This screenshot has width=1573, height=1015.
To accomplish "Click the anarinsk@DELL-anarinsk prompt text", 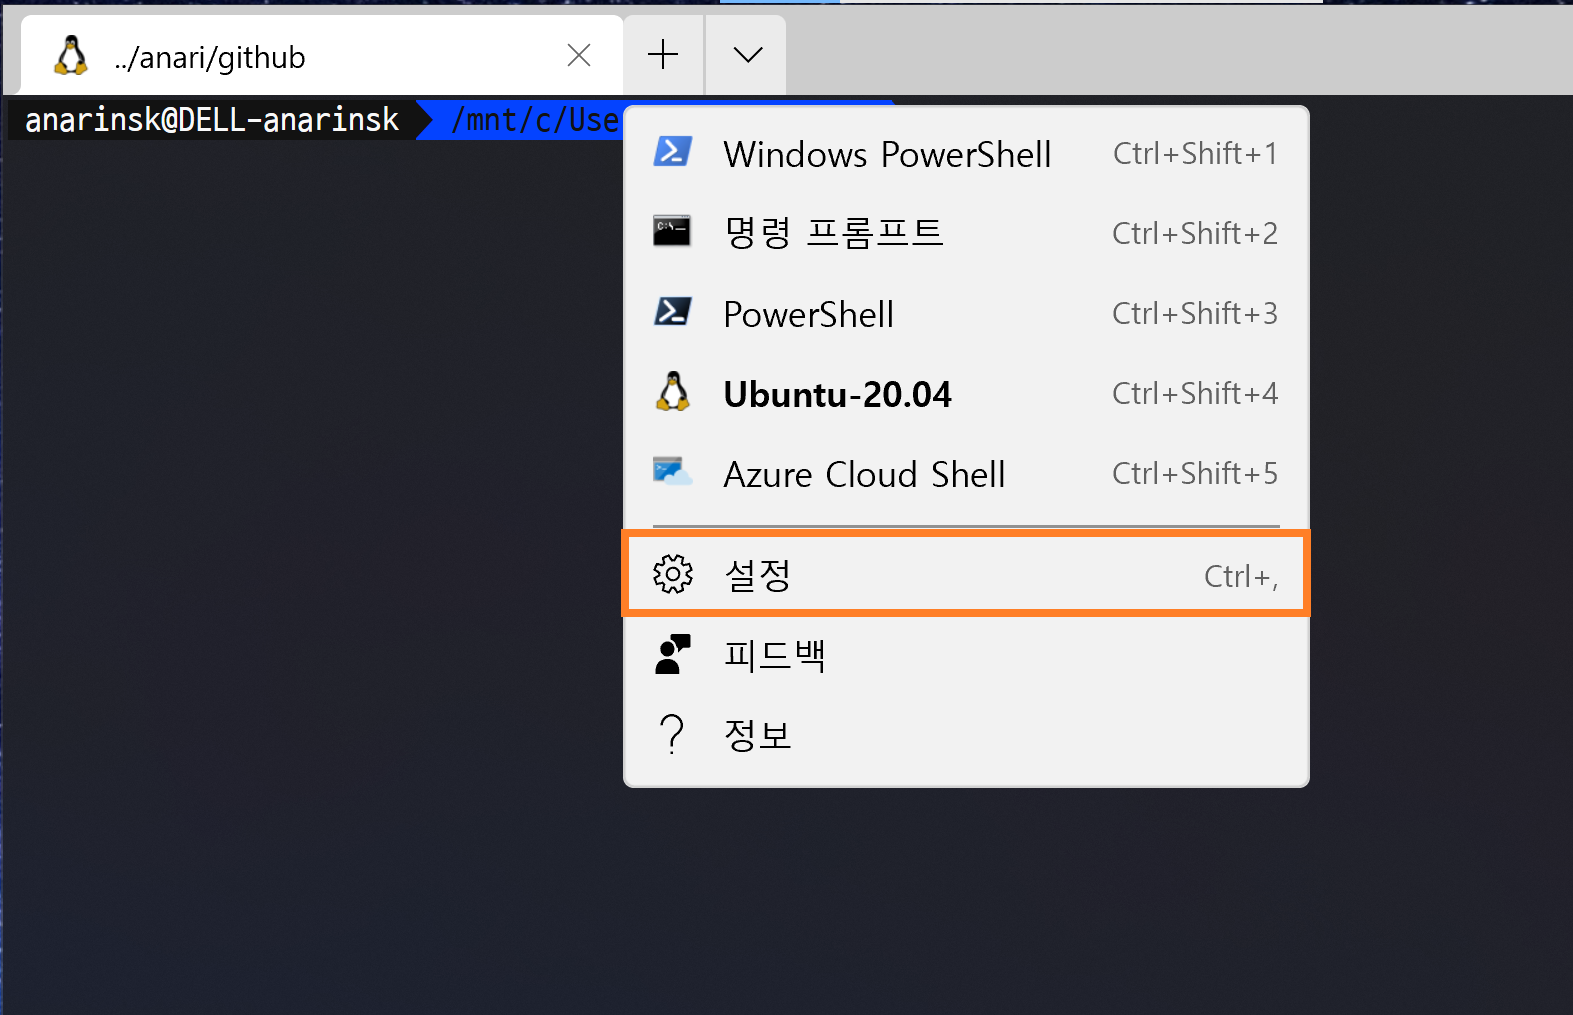I will 212,120.
